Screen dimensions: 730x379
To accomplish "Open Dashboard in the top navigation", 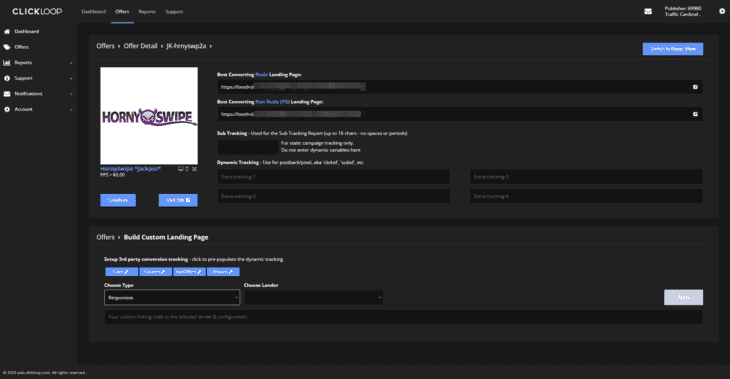I will point(94,12).
